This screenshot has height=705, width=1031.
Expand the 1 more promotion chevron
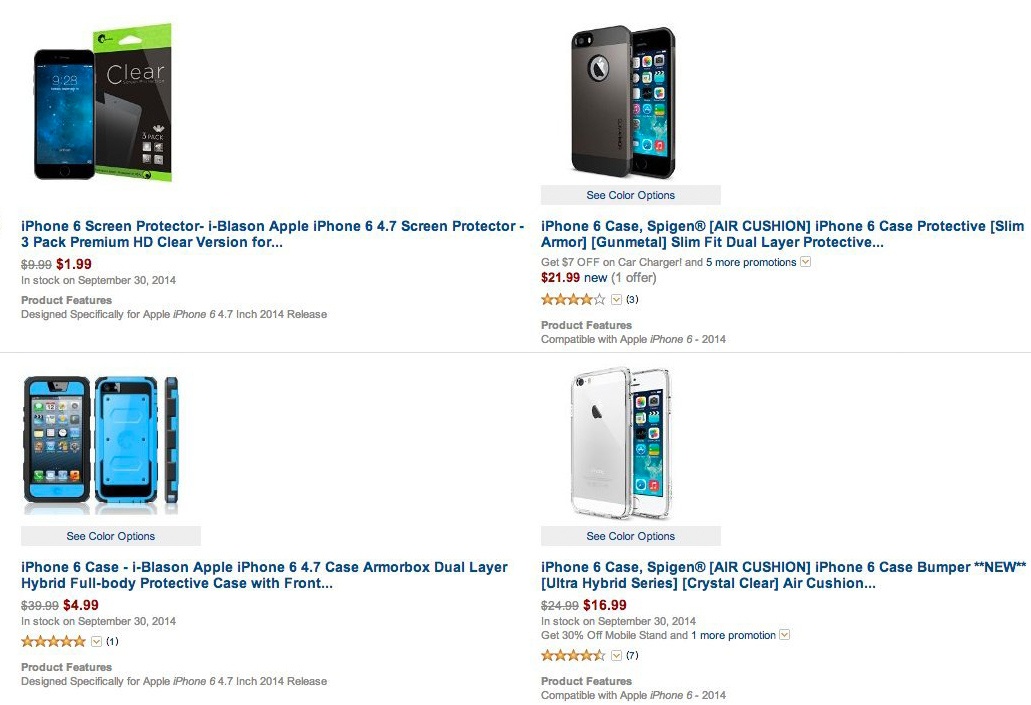point(783,635)
